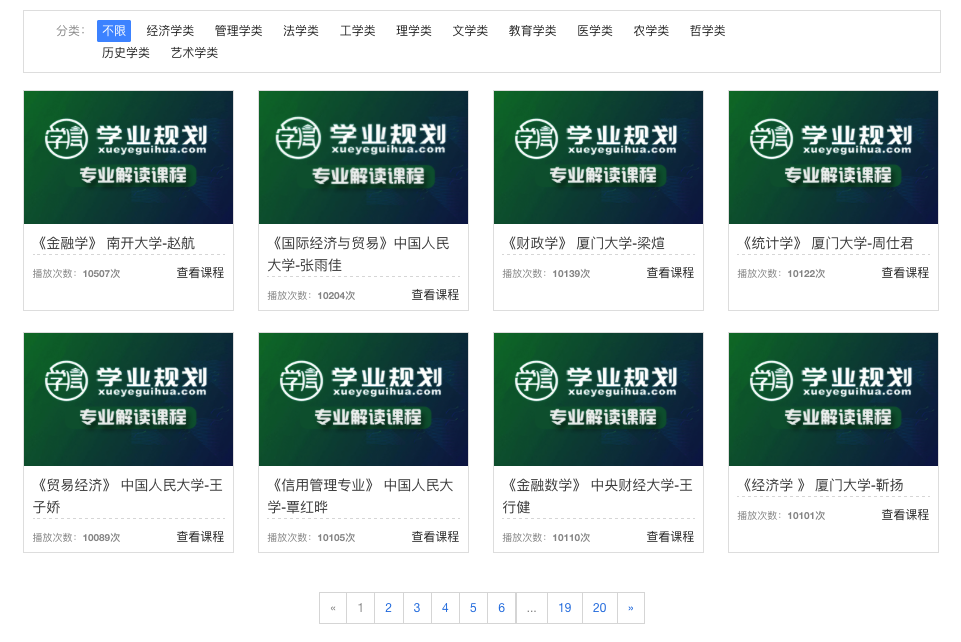The width and height of the screenshot is (961, 642).
Task: Go to next page with » arrow
Action: tap(630, 608)
